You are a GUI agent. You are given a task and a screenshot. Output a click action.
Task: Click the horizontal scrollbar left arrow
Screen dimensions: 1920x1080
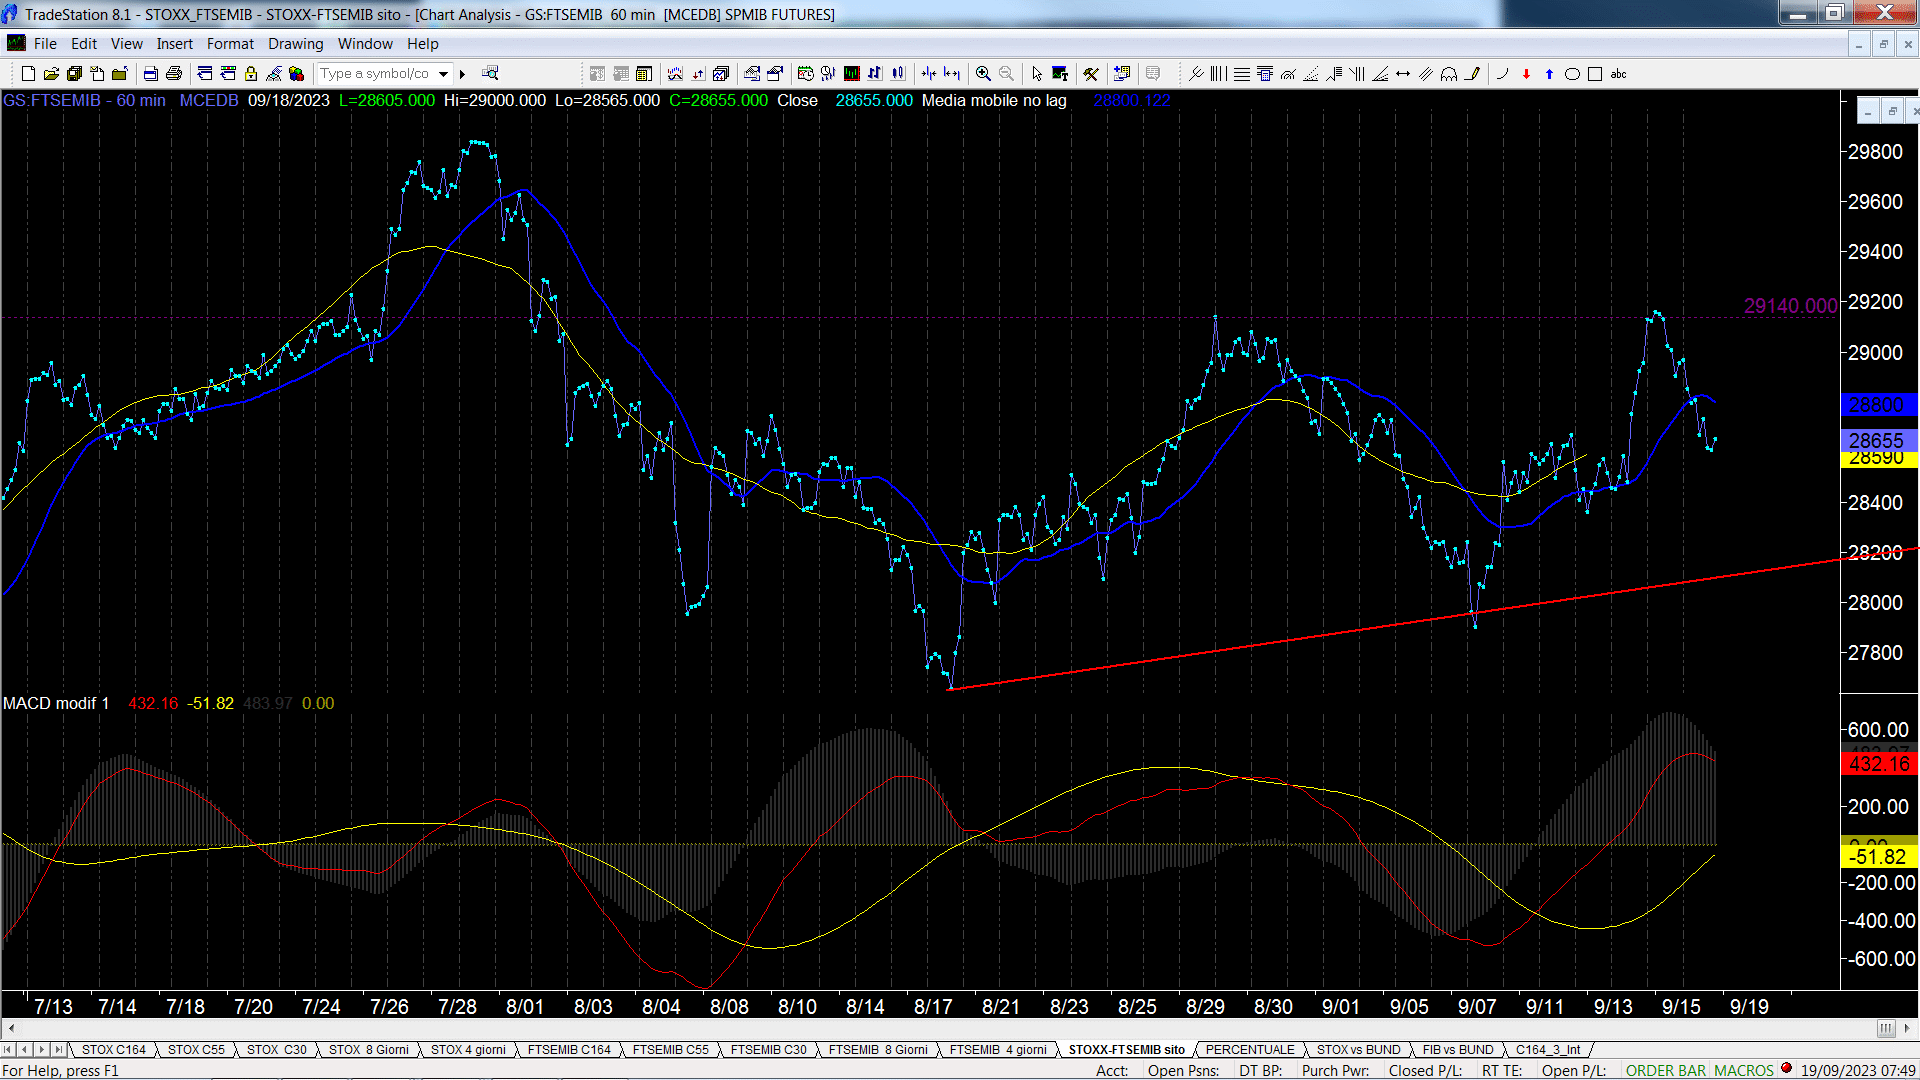[11, 1028]
